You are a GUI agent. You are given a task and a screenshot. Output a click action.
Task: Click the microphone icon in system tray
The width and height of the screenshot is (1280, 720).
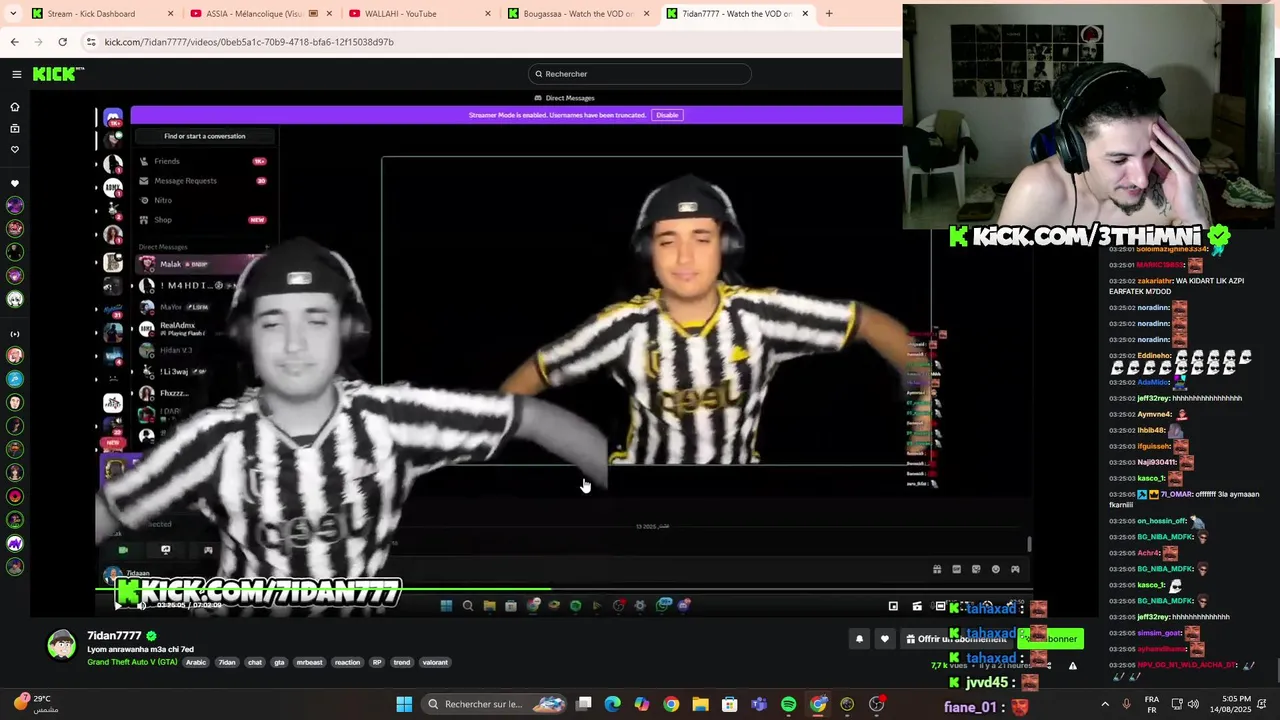1126,704
